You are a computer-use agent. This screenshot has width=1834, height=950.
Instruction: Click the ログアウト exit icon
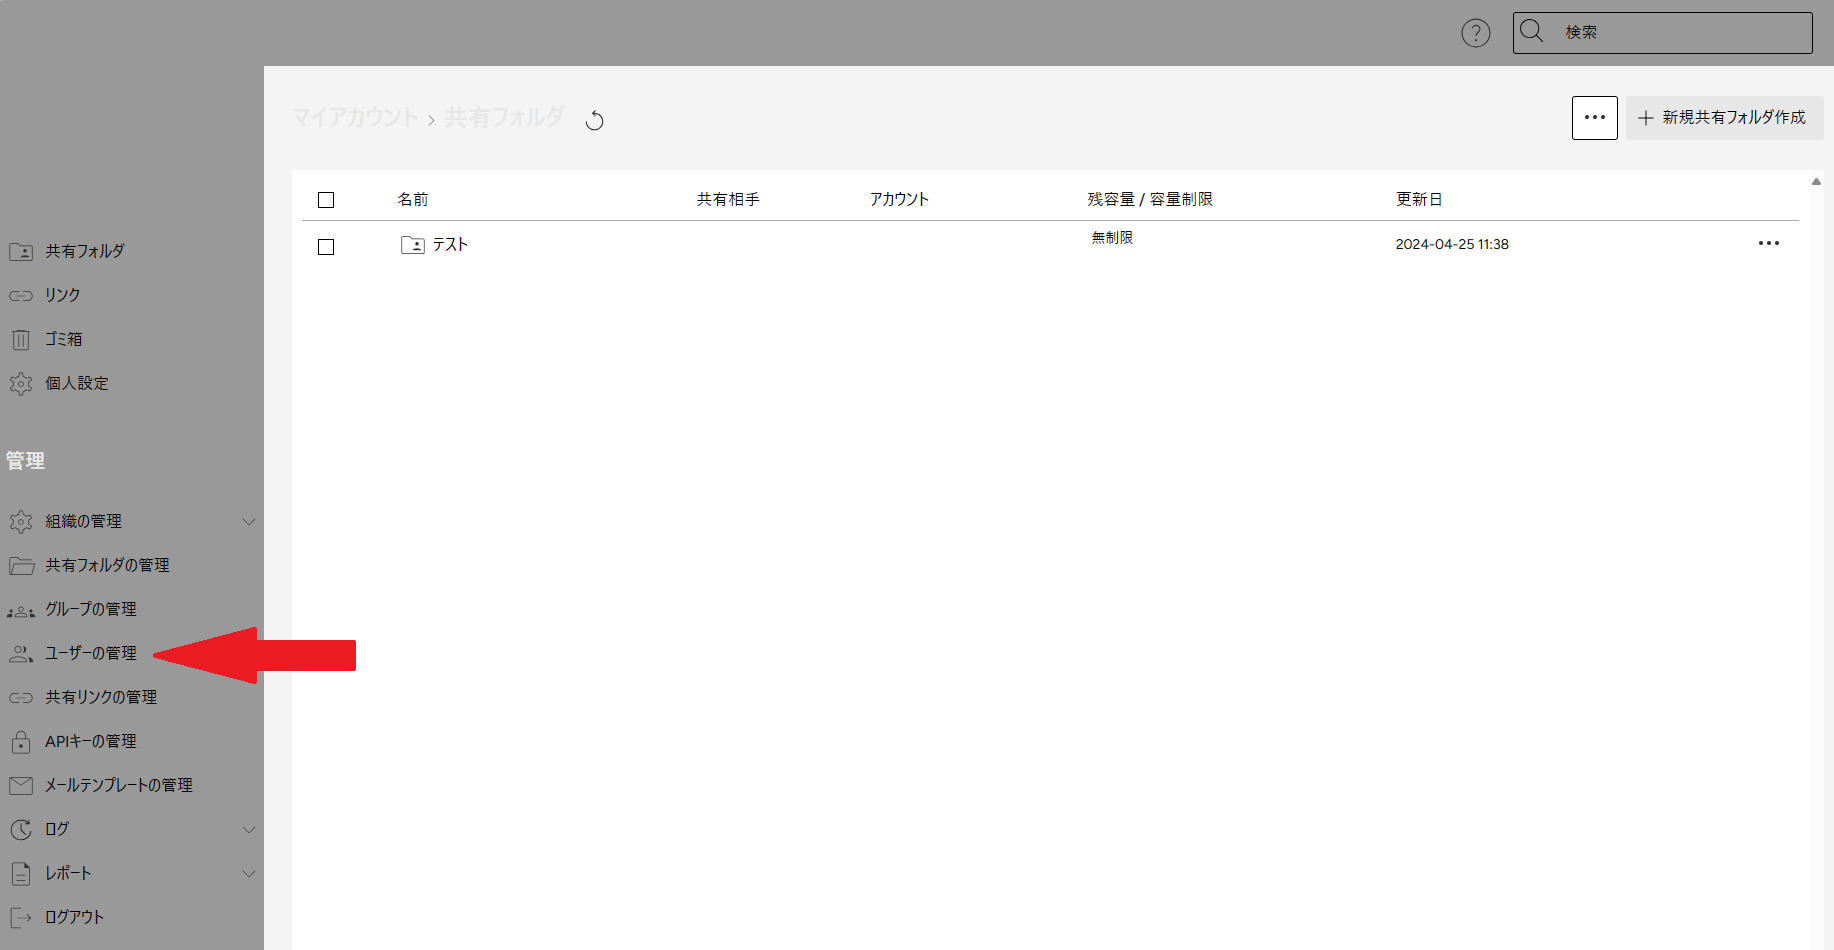(21, 917)
